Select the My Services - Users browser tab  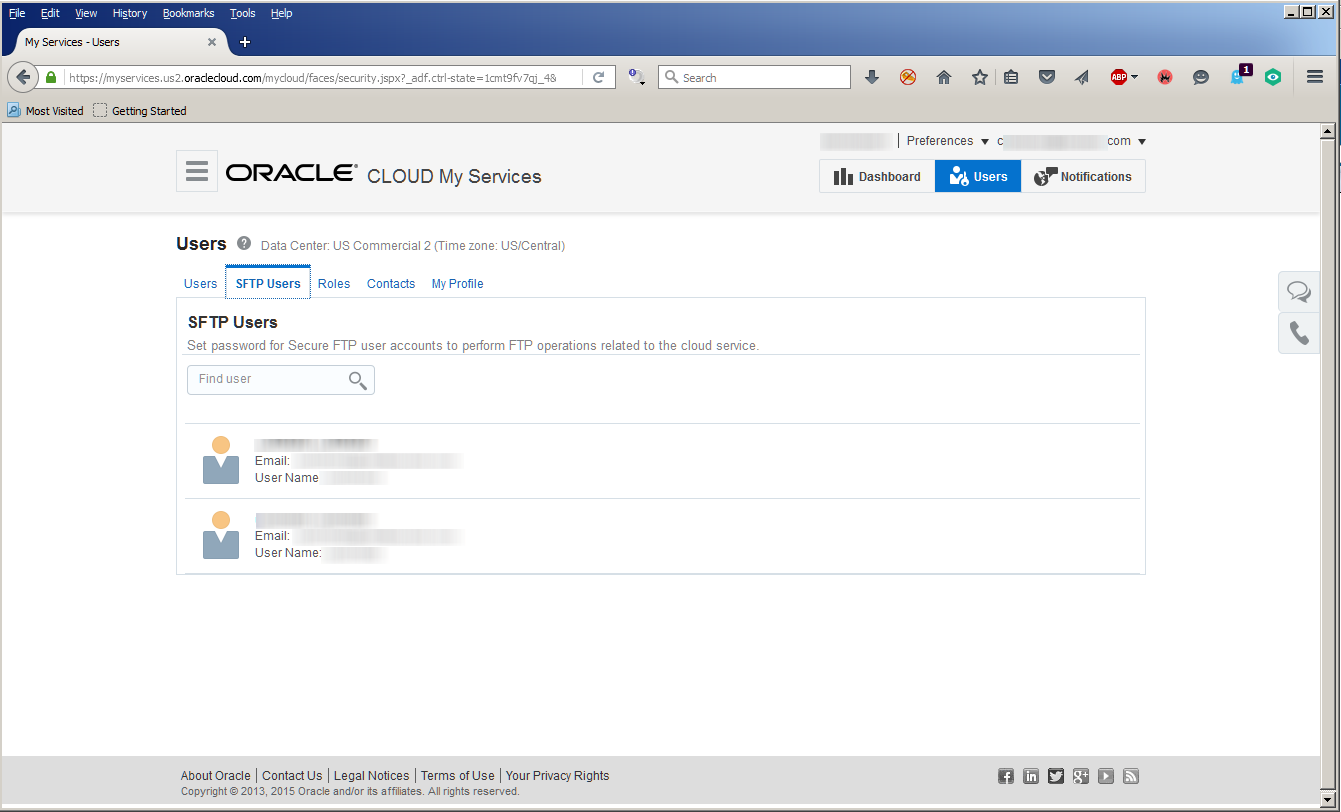[120, 42]
